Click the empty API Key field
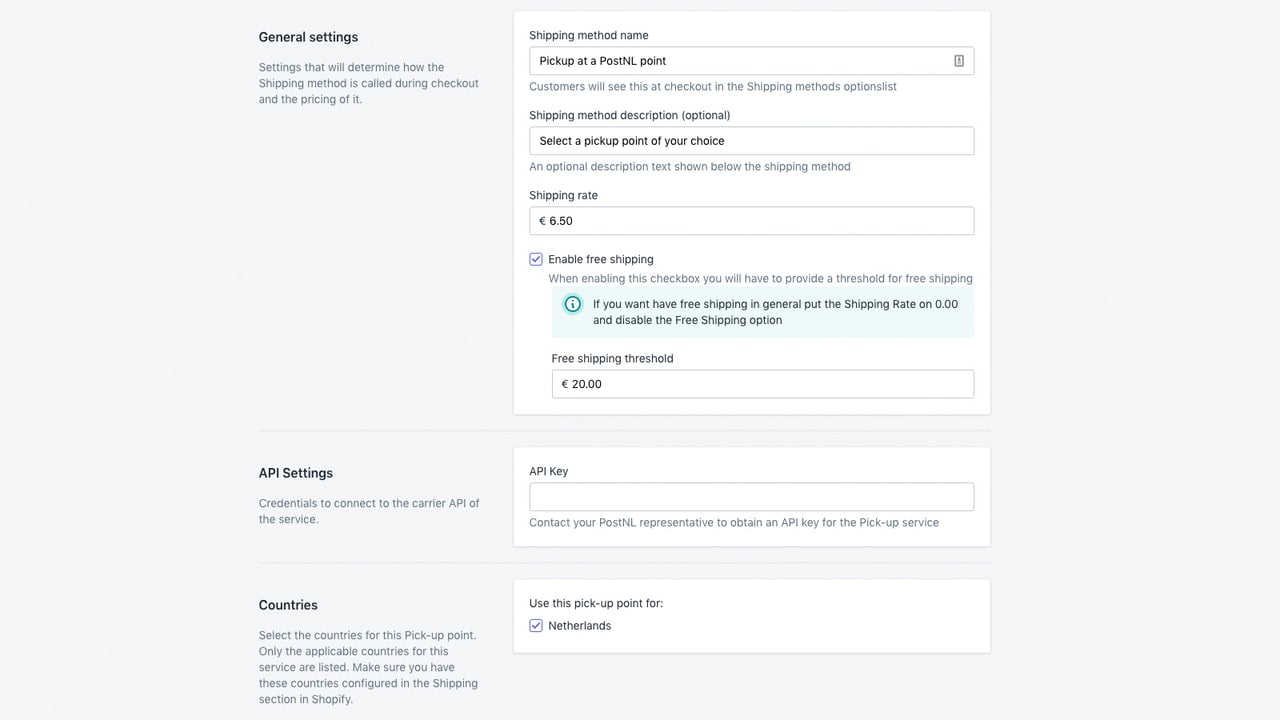 [x=751, y=497]
